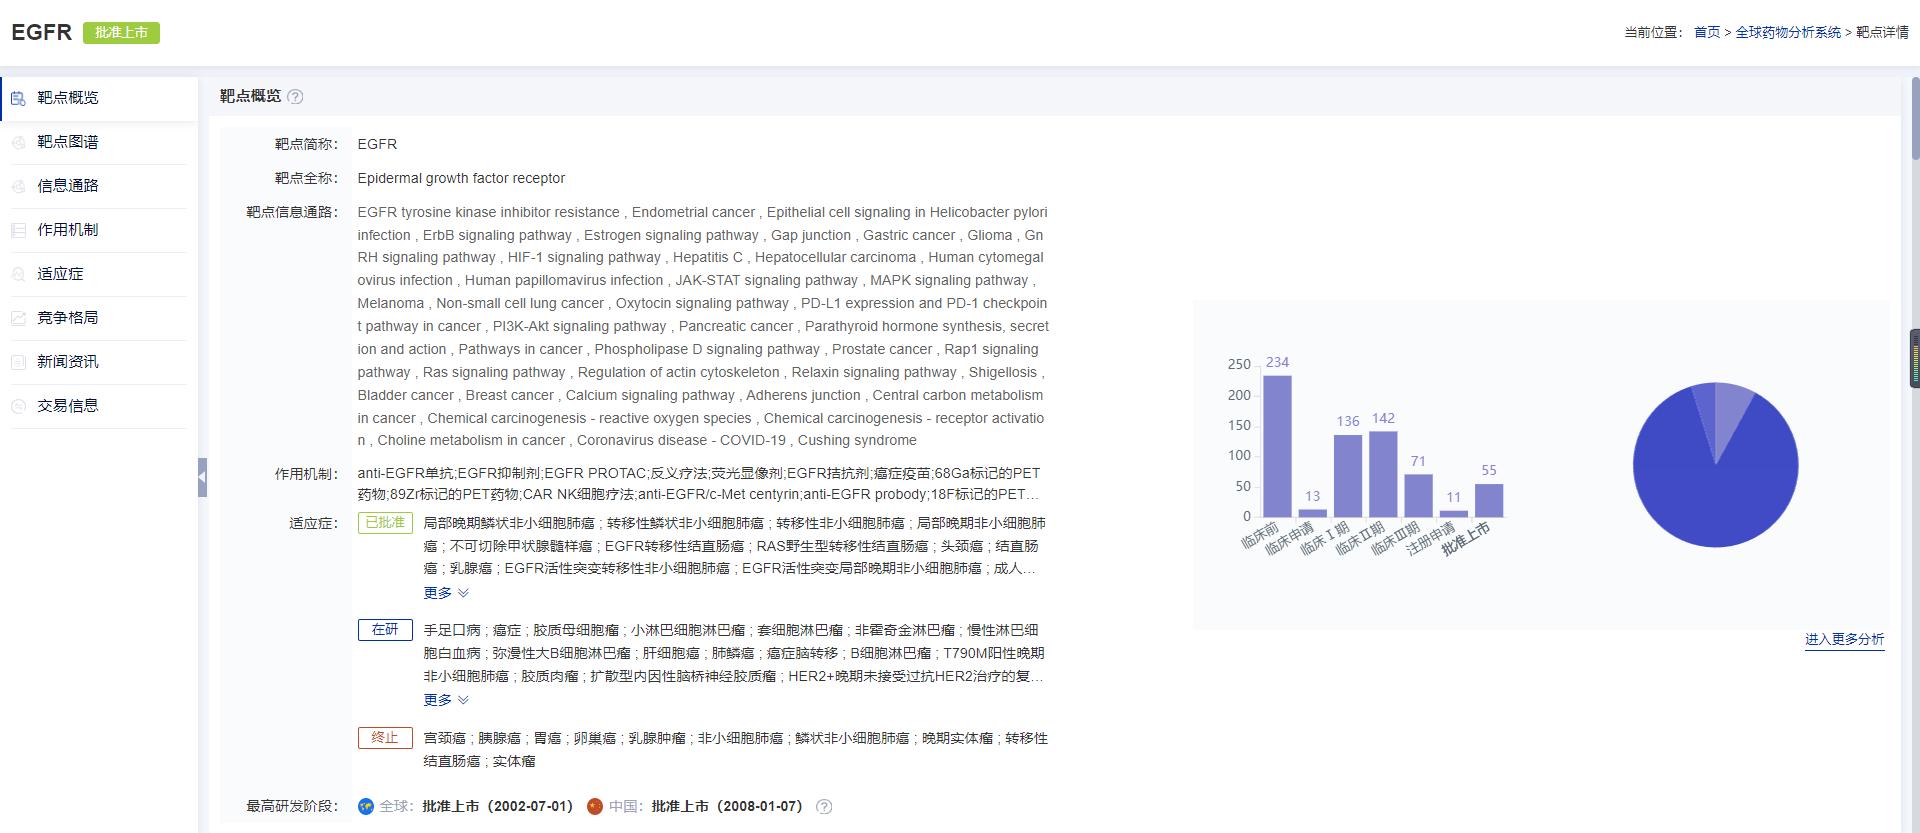Open the 适应症 menu item

(x=60, y=274)
